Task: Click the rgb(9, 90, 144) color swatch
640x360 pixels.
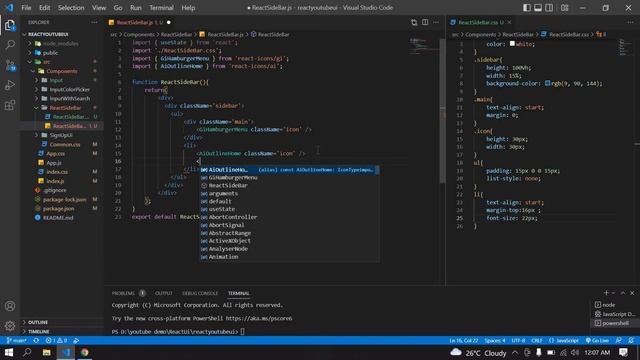Action: pyautogui.click(x=547, y=83)
